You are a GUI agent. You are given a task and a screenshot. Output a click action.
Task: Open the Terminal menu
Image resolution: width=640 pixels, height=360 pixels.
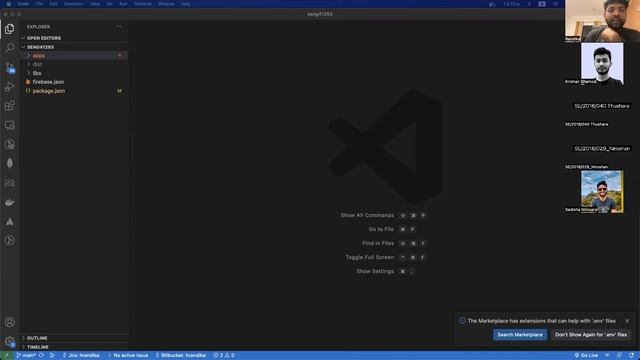(x=143, y=4)
